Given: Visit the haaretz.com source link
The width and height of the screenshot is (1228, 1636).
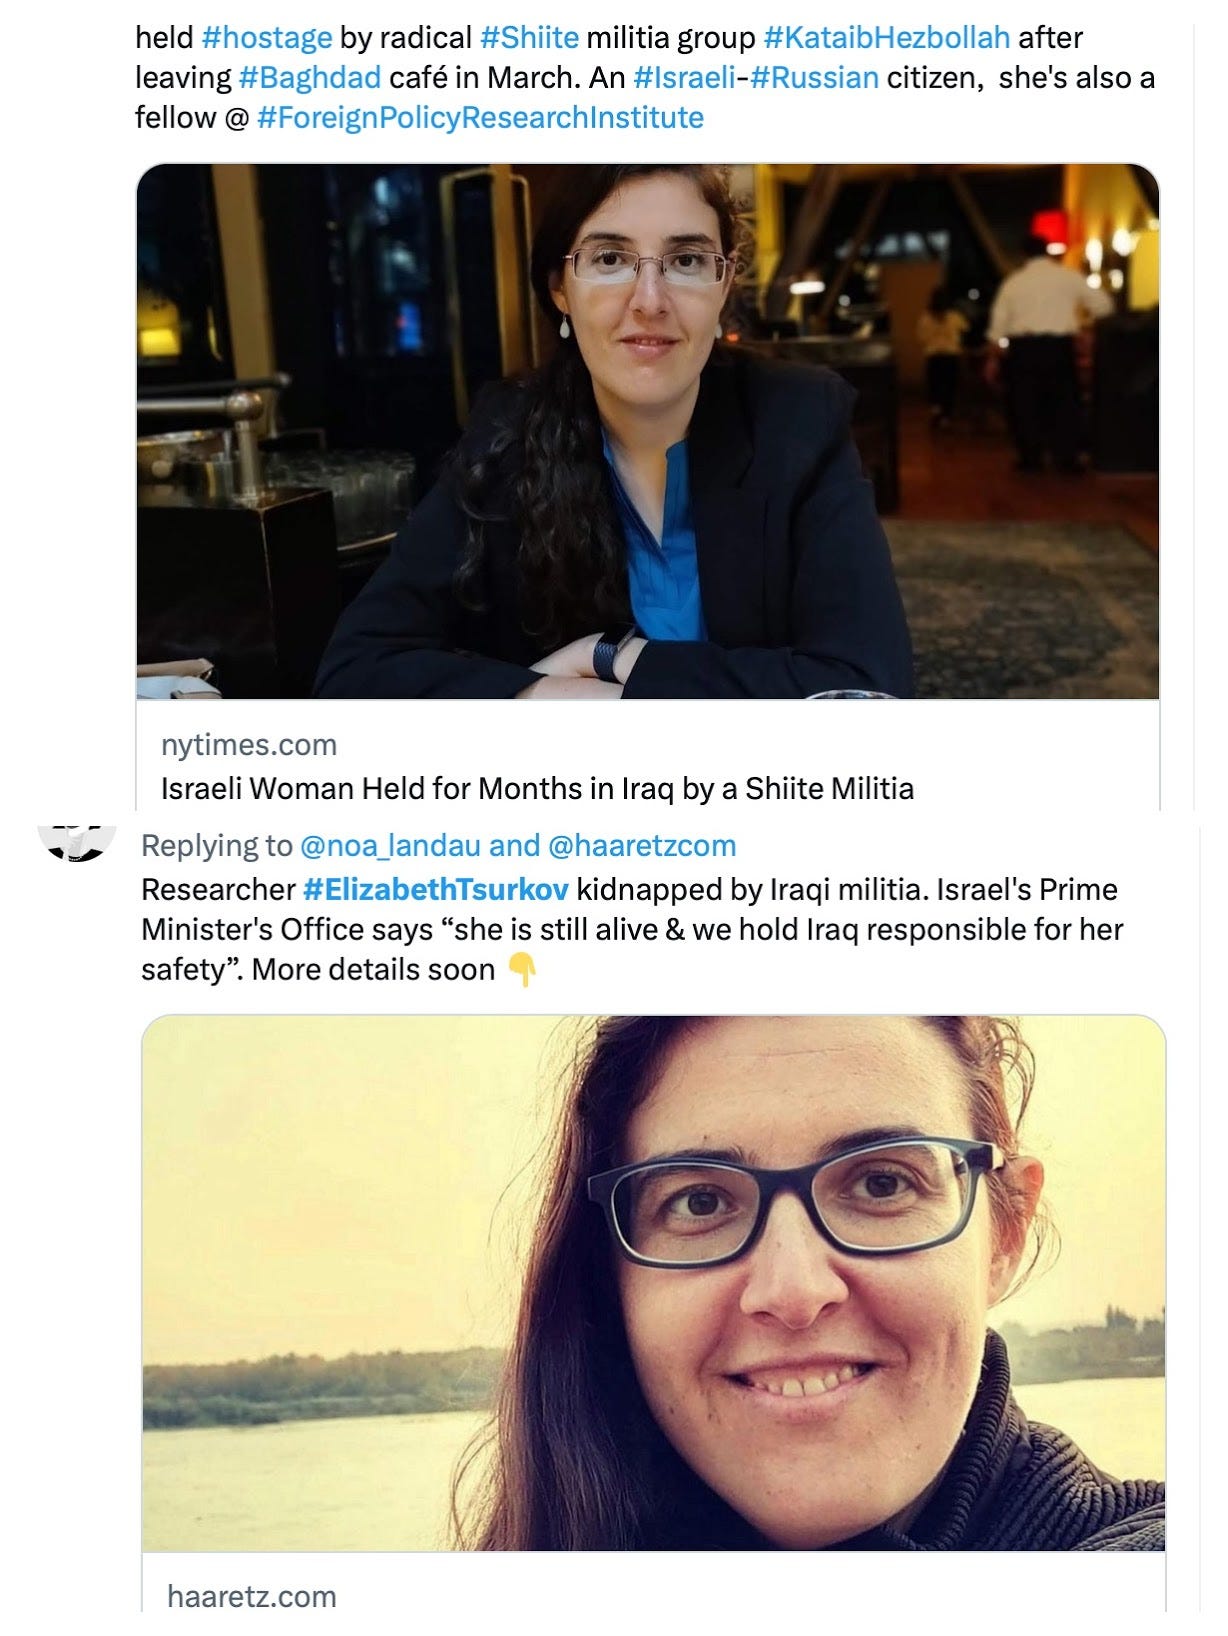Looking at the screenshot, I should pos(251,1596).
